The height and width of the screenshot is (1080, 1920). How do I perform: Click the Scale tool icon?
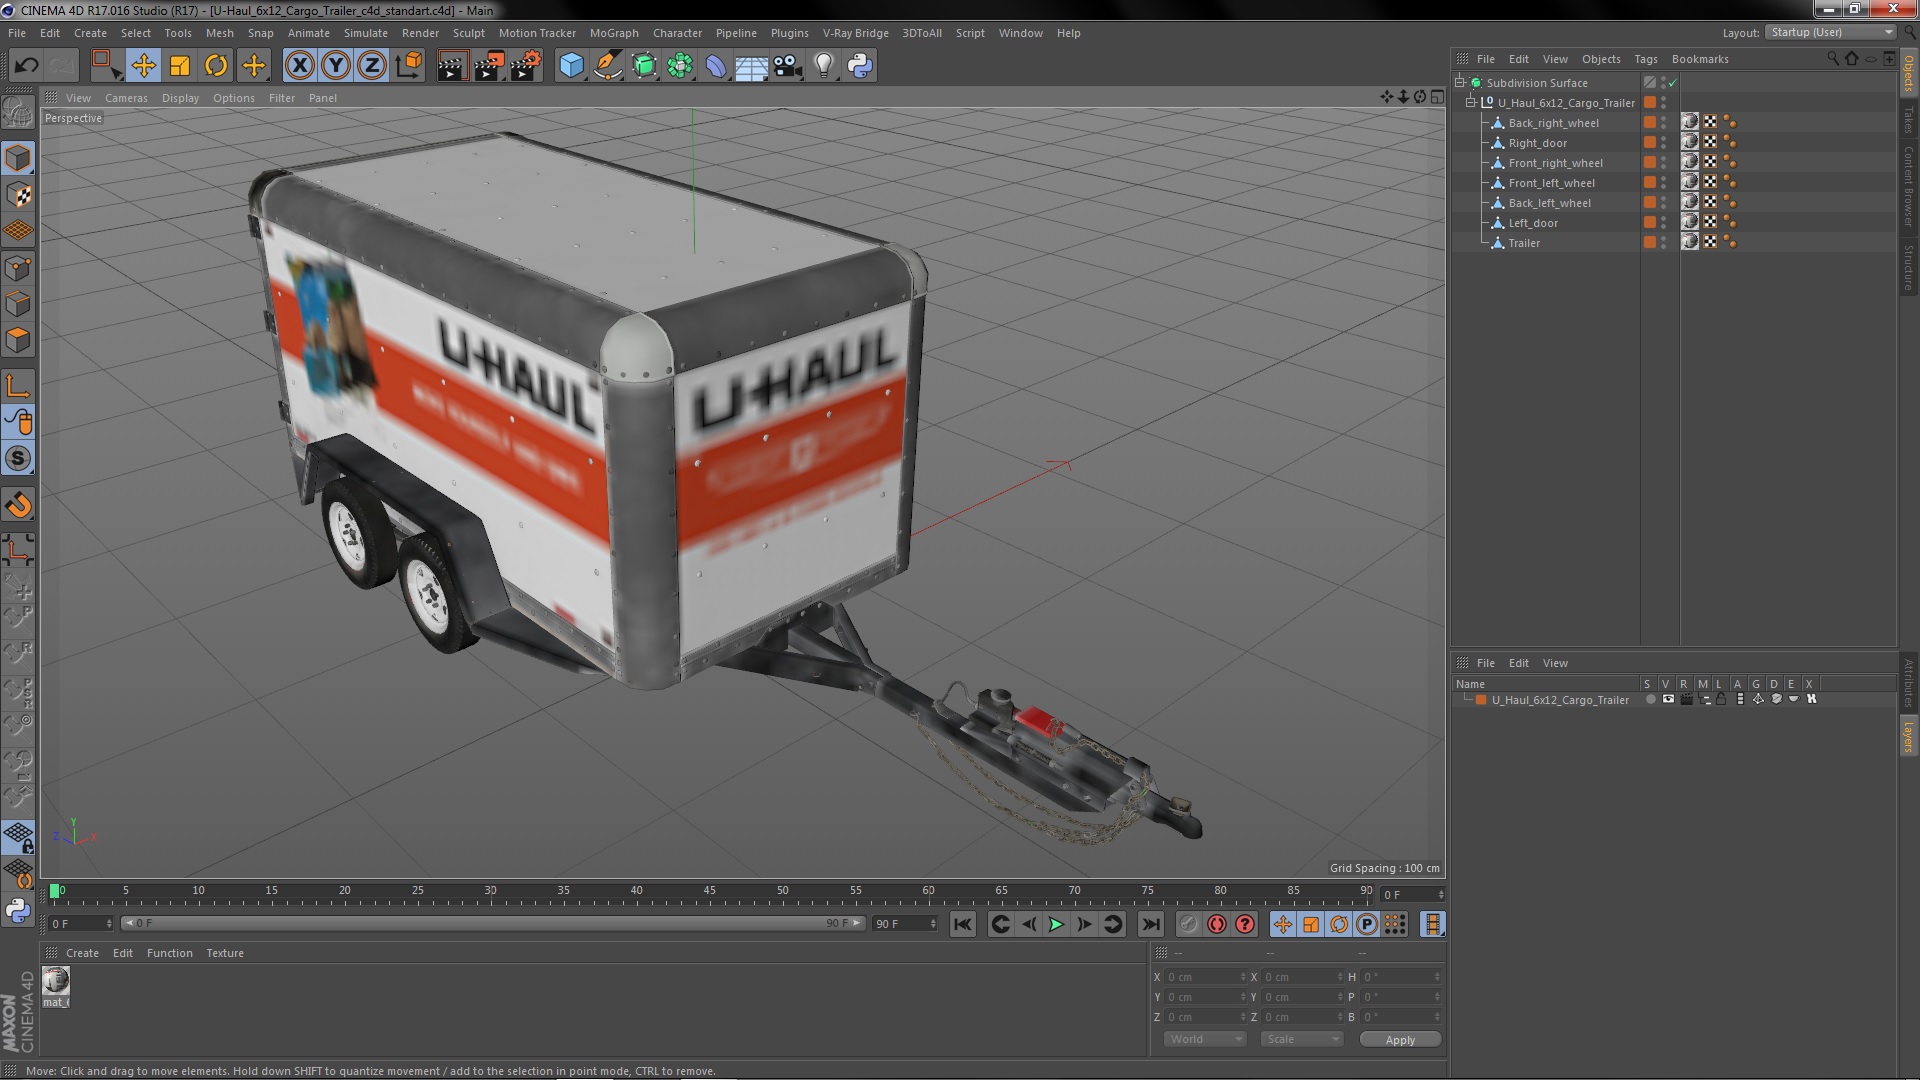pos(180,66)
